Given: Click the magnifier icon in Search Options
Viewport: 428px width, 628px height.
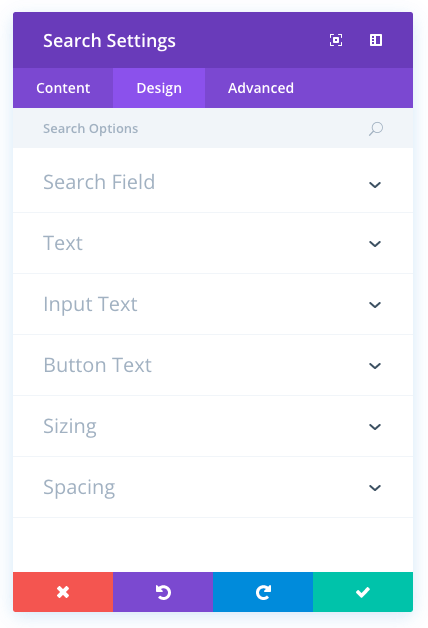Looking at the screenshot, I should [x=376, y=129].
